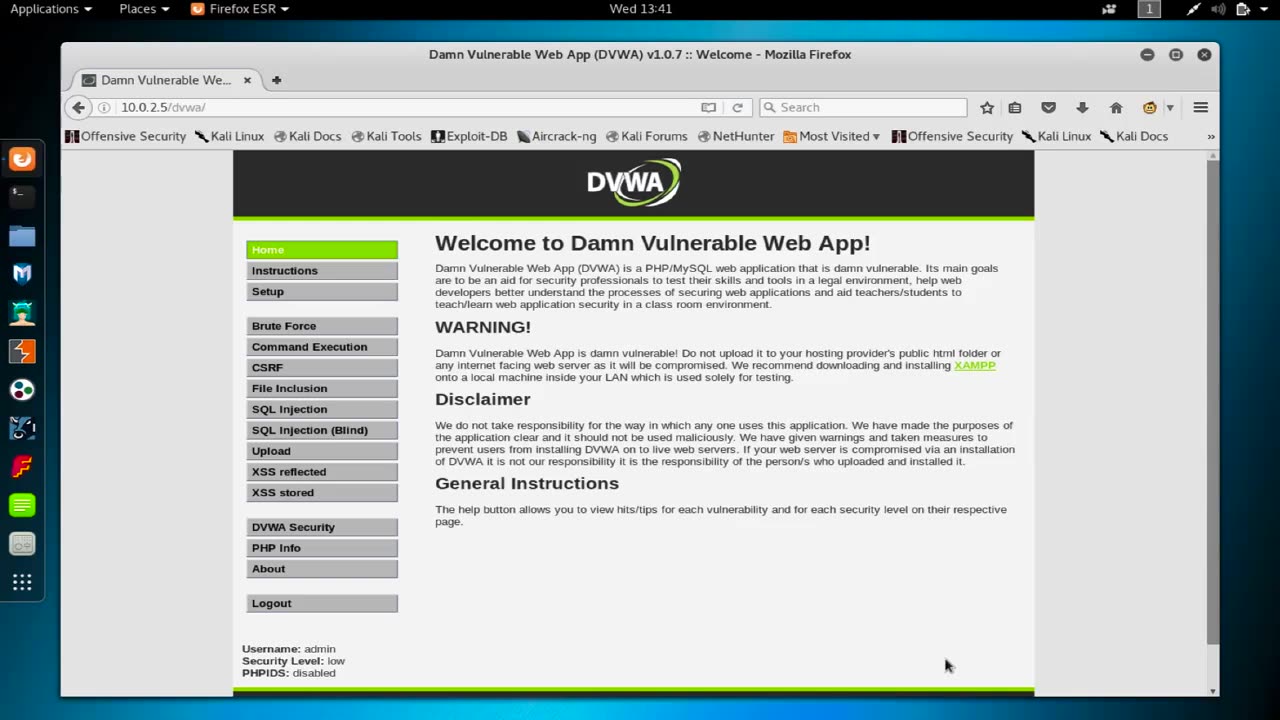1280x720 pixels.
Task: Open volume control in top bar
Action: [1218, 9]
